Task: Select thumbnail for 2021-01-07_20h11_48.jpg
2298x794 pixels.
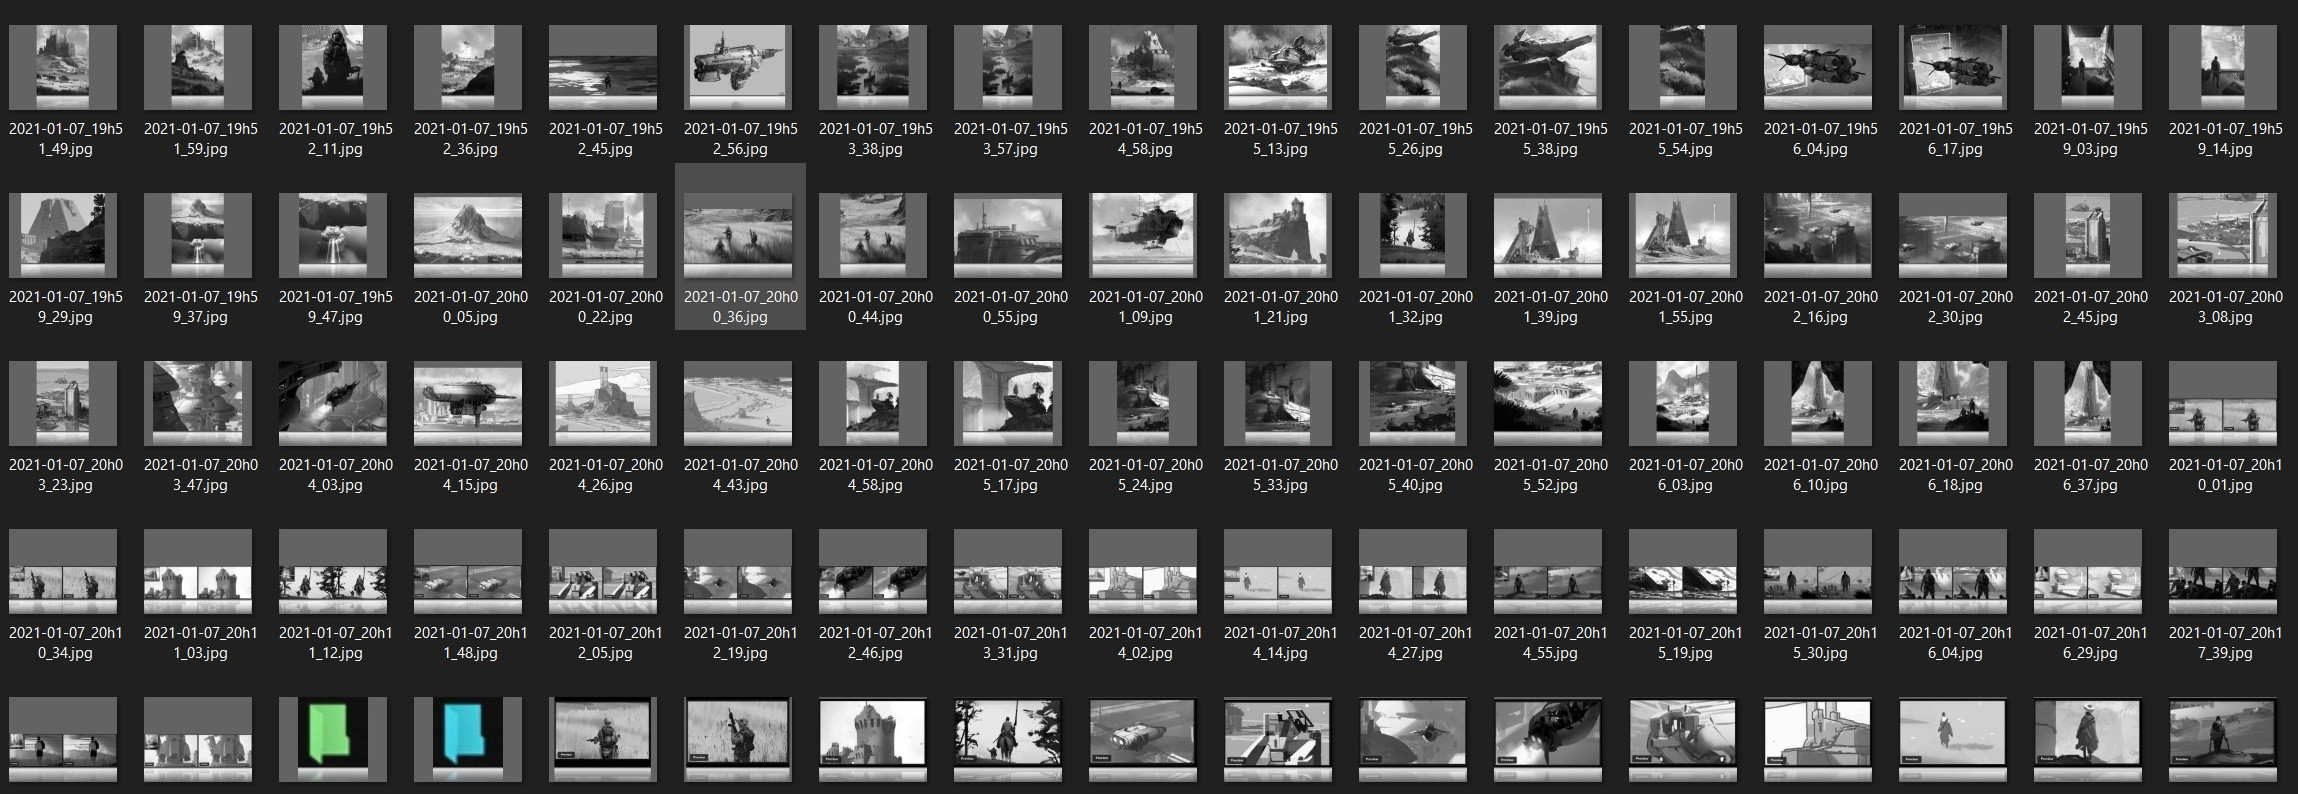Action: click(x=468, y=571)
